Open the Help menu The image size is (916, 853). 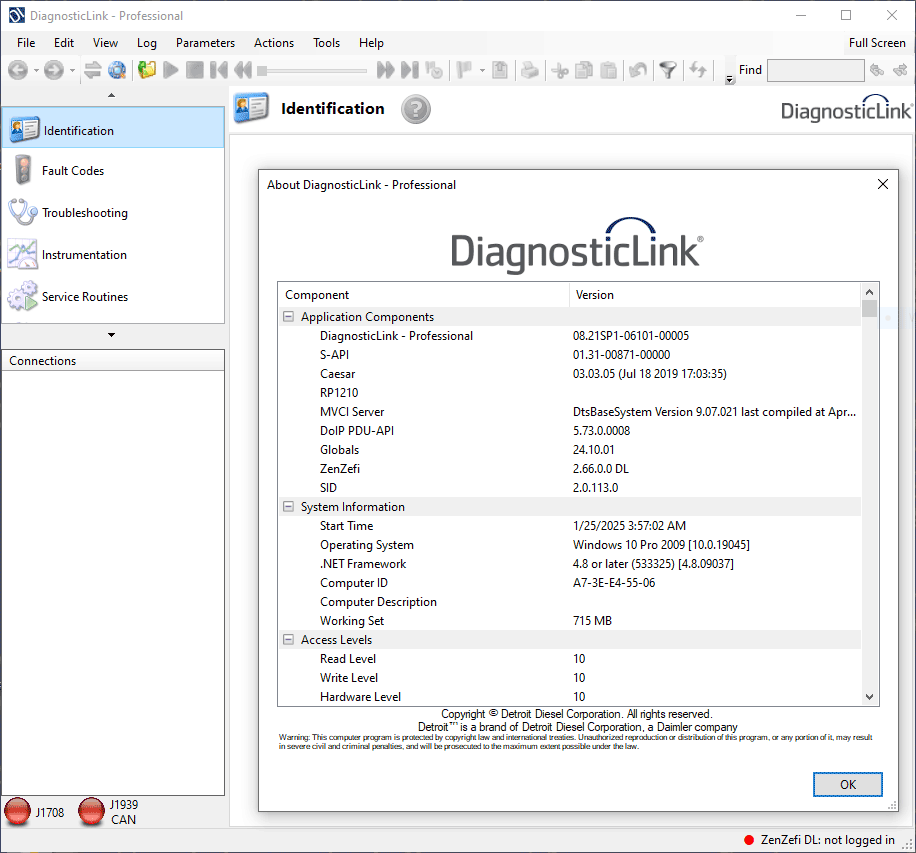pyautogui.click(x=371, y=43)
